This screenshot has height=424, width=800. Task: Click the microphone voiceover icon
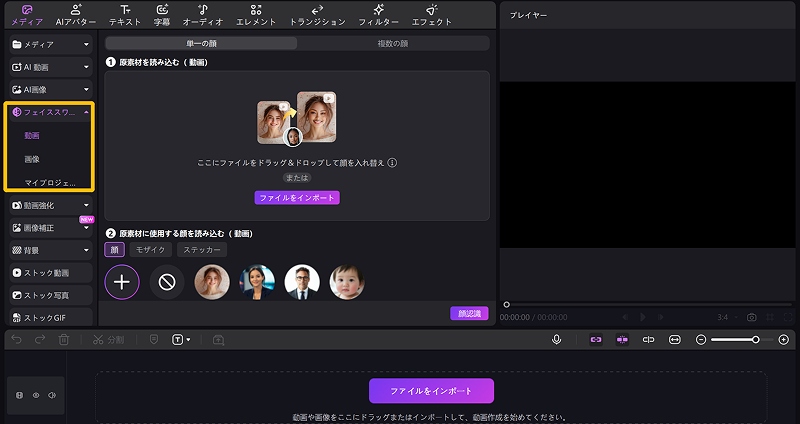tap(557, 340)
